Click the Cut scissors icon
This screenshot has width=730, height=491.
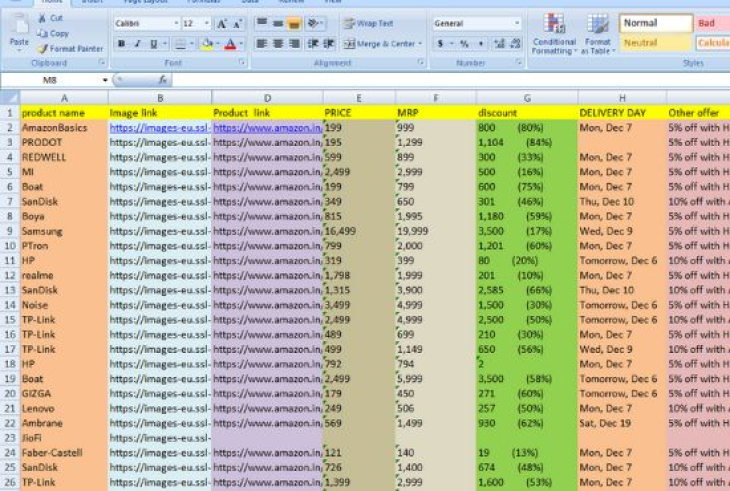pos(41,18)
